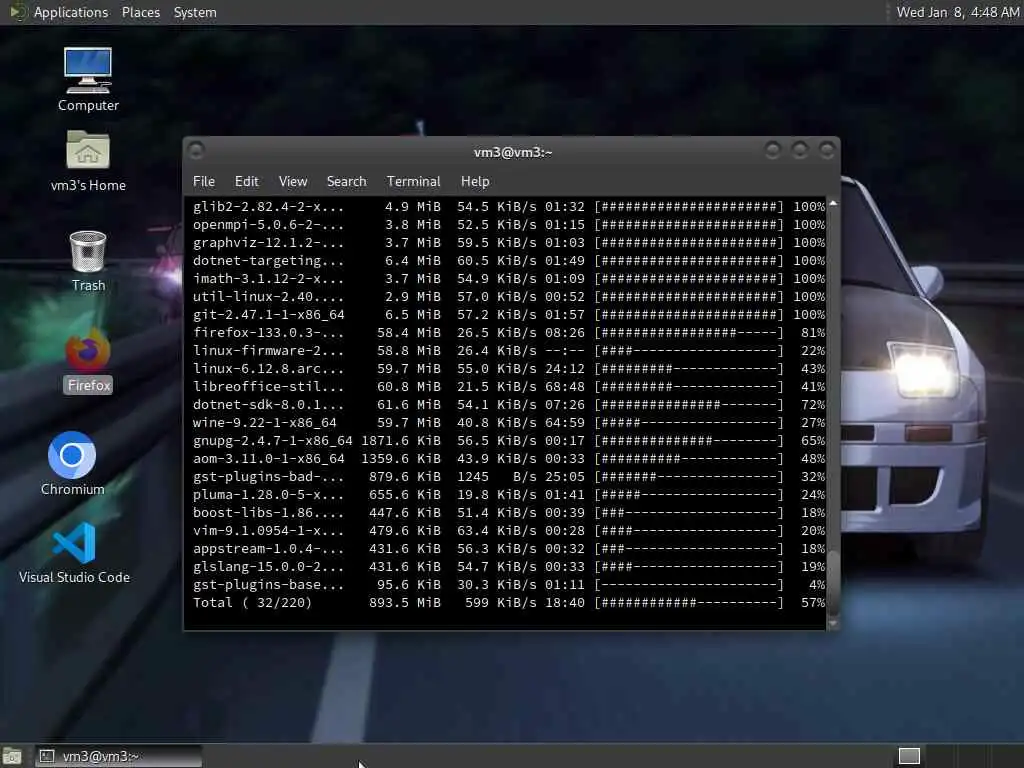This screenshot has height=768, width=1024.
Task: Open the terminal File menu
Action: (204, 182)
